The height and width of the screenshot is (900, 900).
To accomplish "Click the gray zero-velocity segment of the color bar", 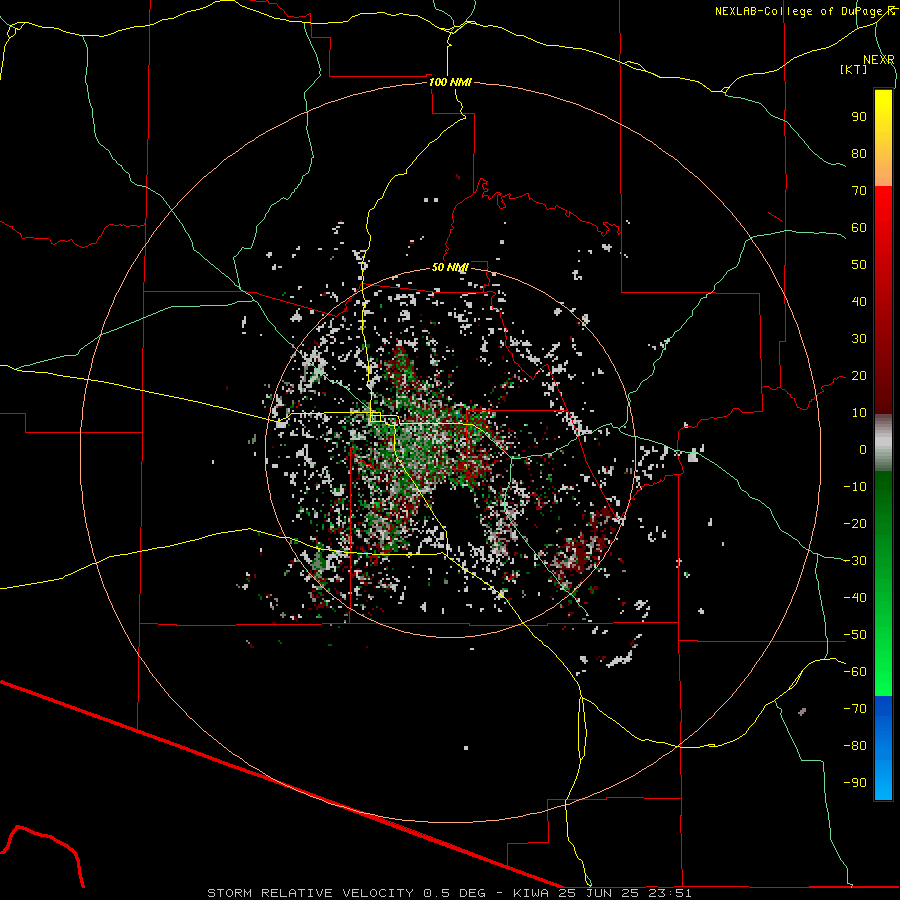I will click(x=883, y=443).
